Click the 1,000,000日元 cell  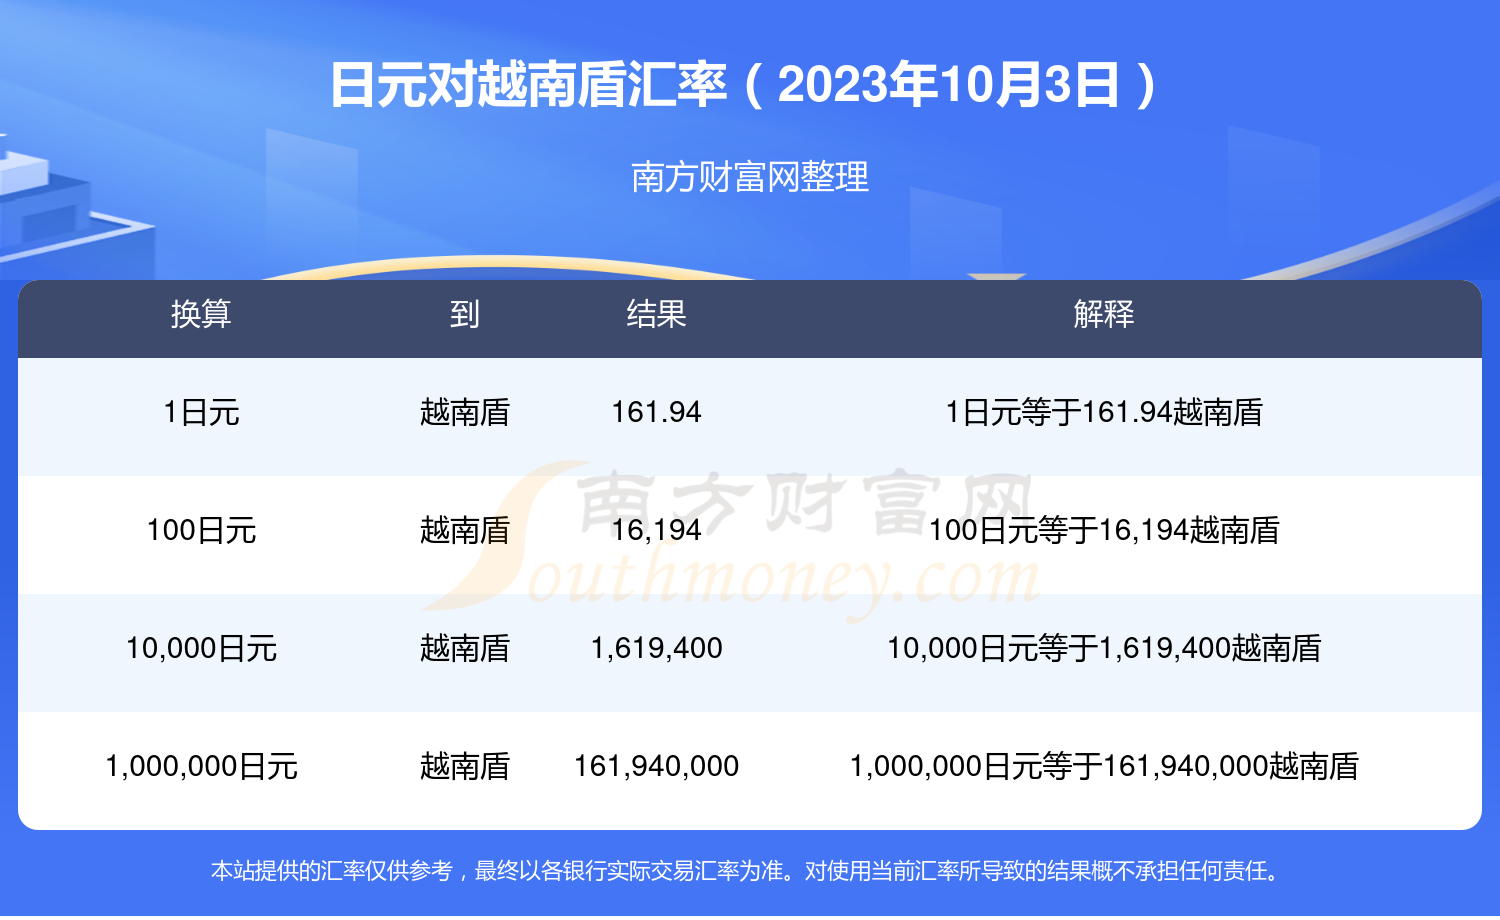pos(201,766)
